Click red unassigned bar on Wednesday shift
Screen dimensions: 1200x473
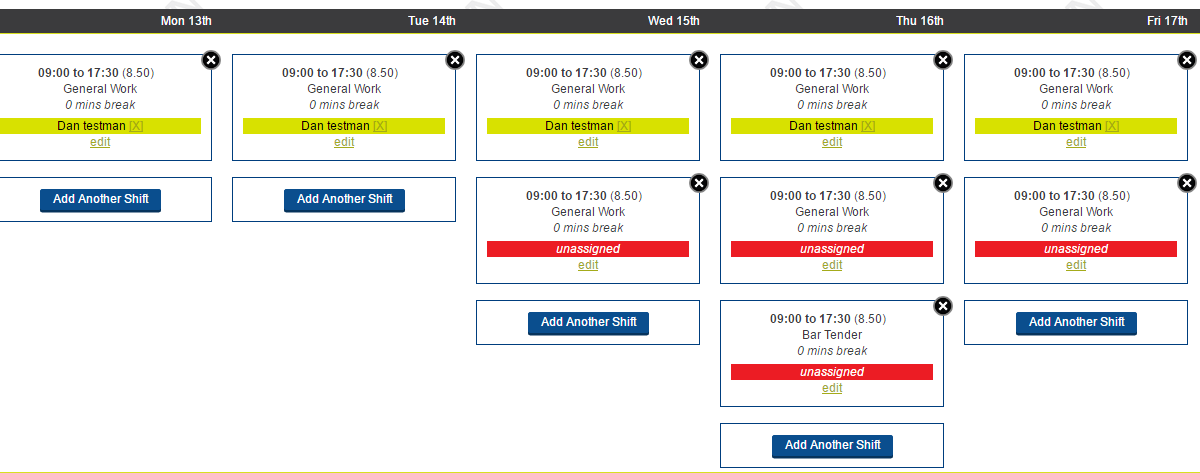coord(588,249)
